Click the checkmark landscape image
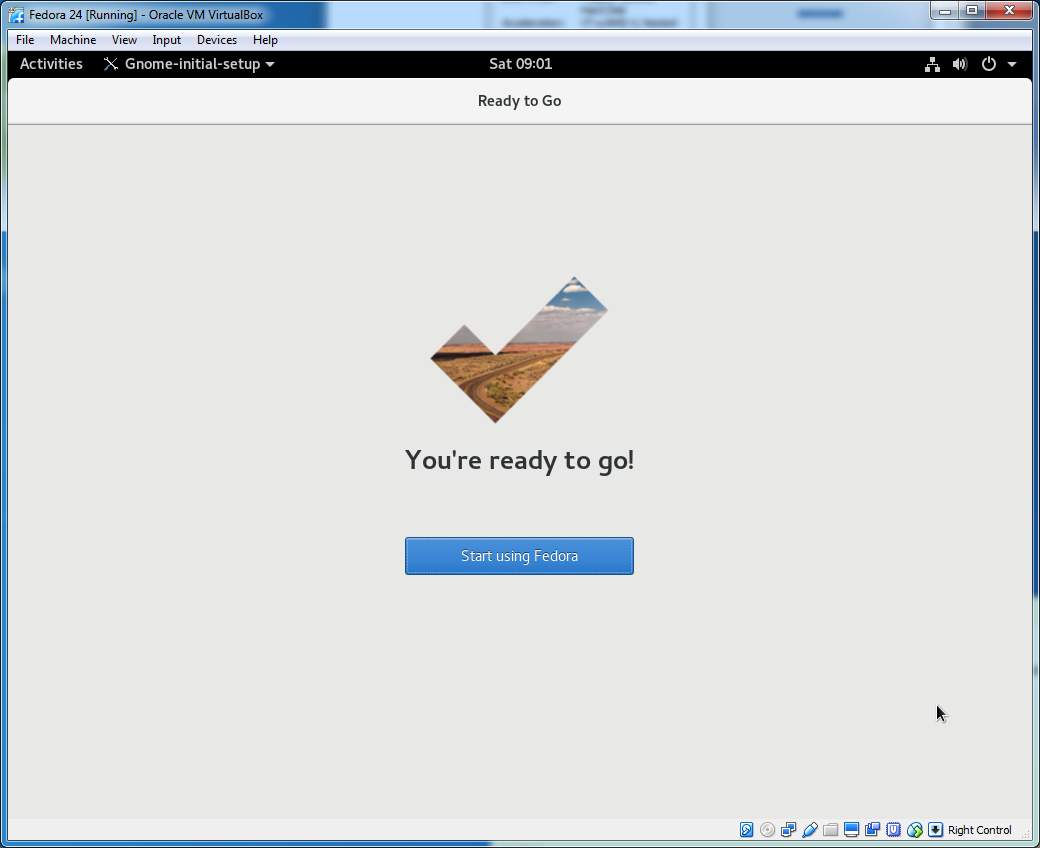This screenshot has height=848, width=1040. [x=519, y=349]
